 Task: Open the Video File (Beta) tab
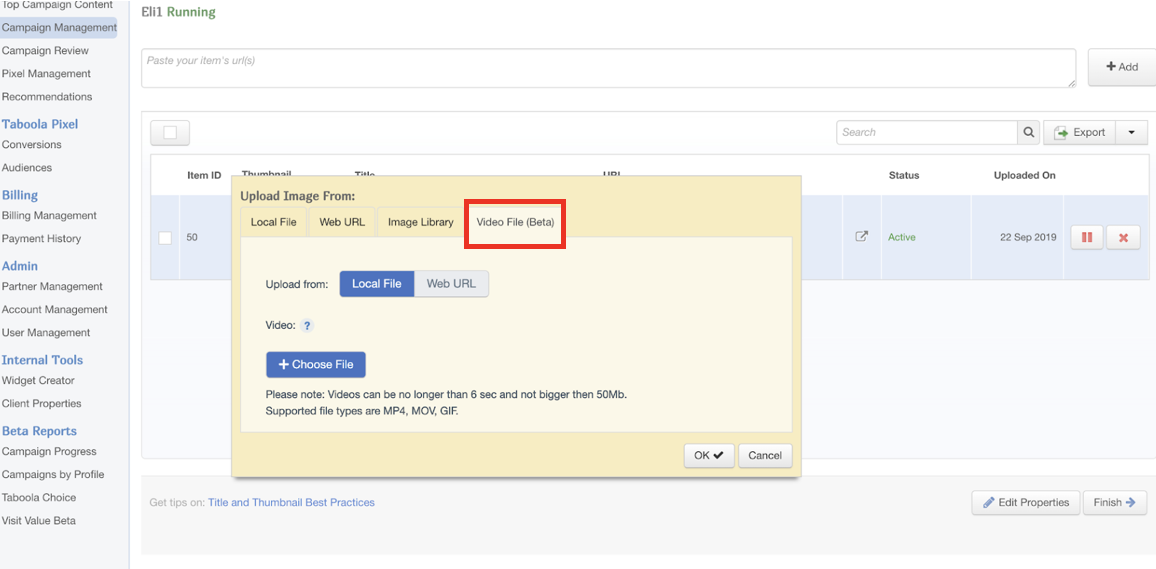pos(515,222)
